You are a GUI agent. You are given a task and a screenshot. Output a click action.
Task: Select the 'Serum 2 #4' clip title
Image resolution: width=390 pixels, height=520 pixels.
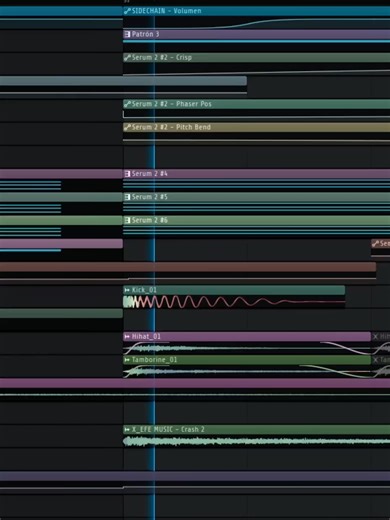[150, 174]
